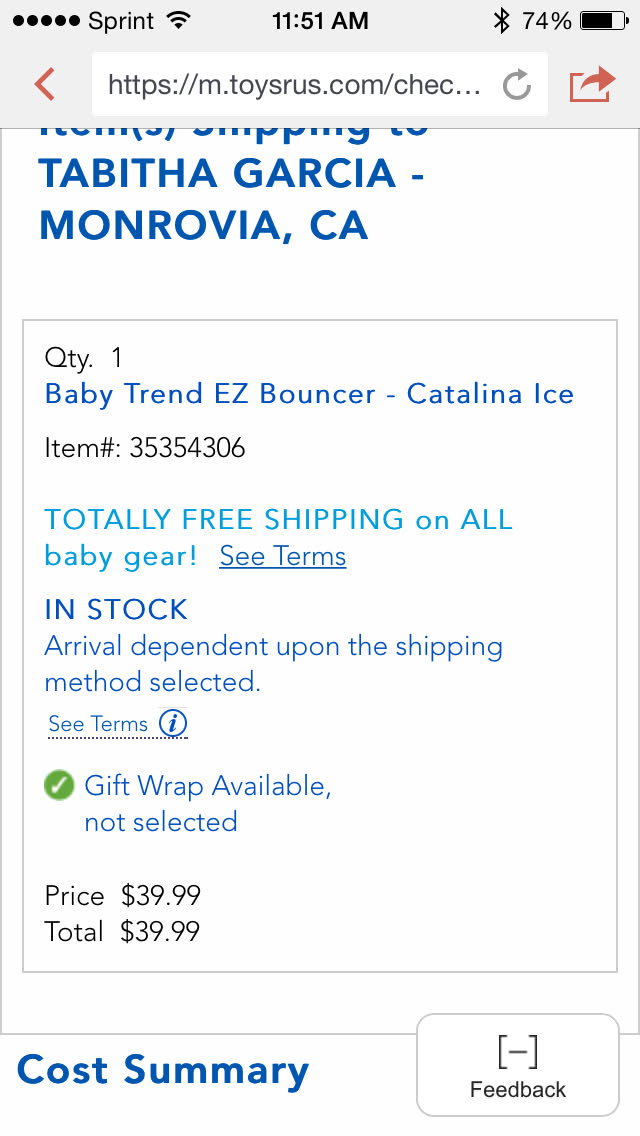
Task: Tap the Bluetooth icon in status bar
Action: [501, 20]
